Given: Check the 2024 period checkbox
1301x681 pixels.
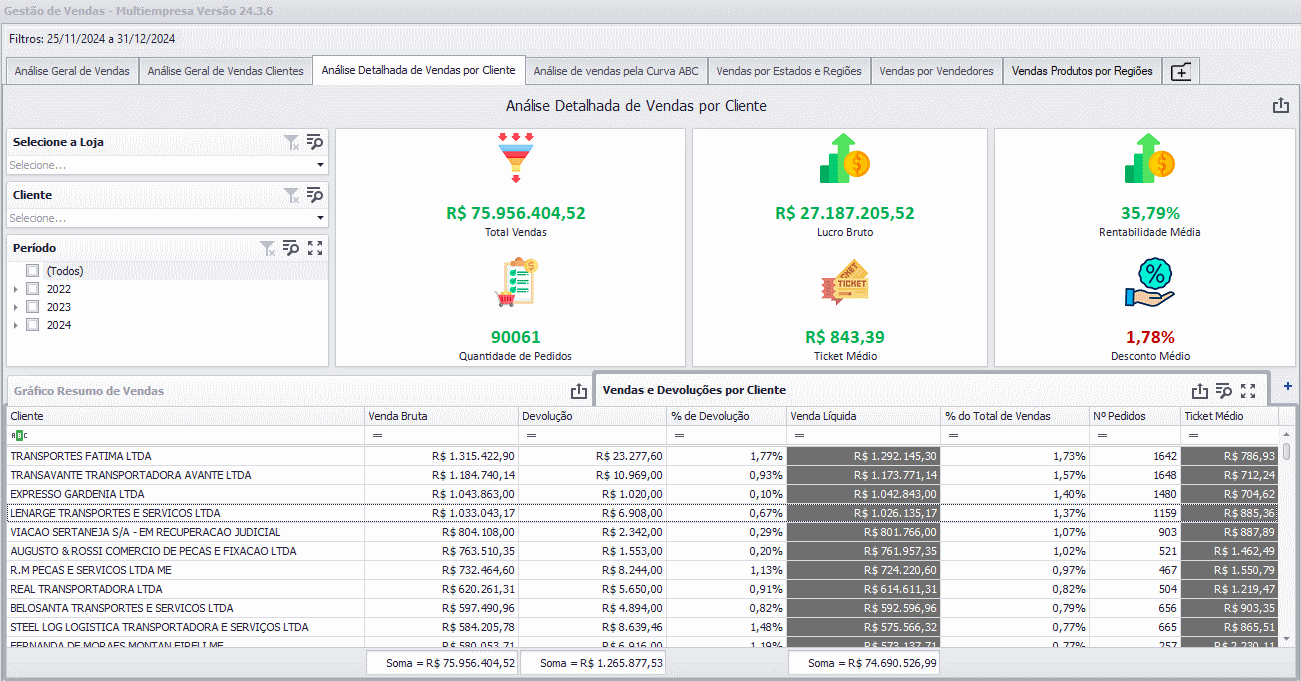Looking at the screenshot, I should click(x=33, y=325).
